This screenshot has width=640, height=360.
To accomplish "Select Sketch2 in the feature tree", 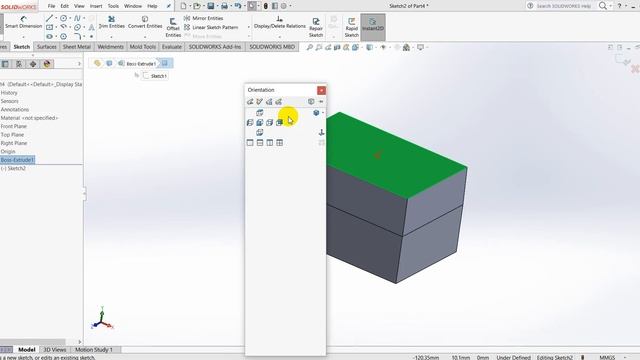I will pos(14,168).
